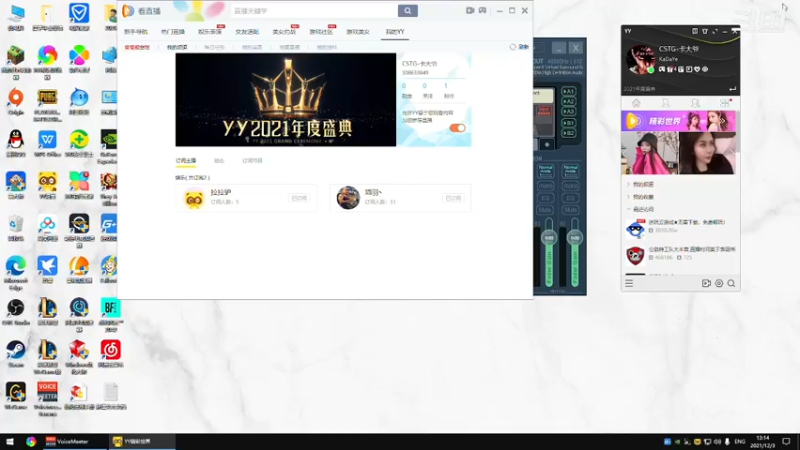The height and width of the screenshot is (450, 800).
Task: Toggle the orange switch in the profile card
Action: tap(457, 128)
